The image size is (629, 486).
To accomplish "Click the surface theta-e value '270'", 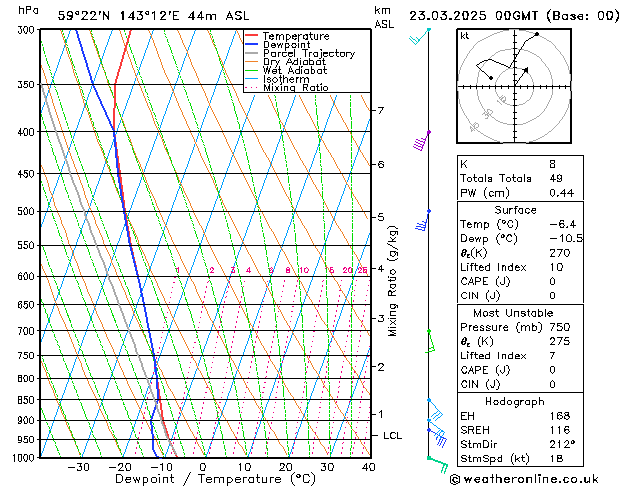I will [x=560, y=253].
